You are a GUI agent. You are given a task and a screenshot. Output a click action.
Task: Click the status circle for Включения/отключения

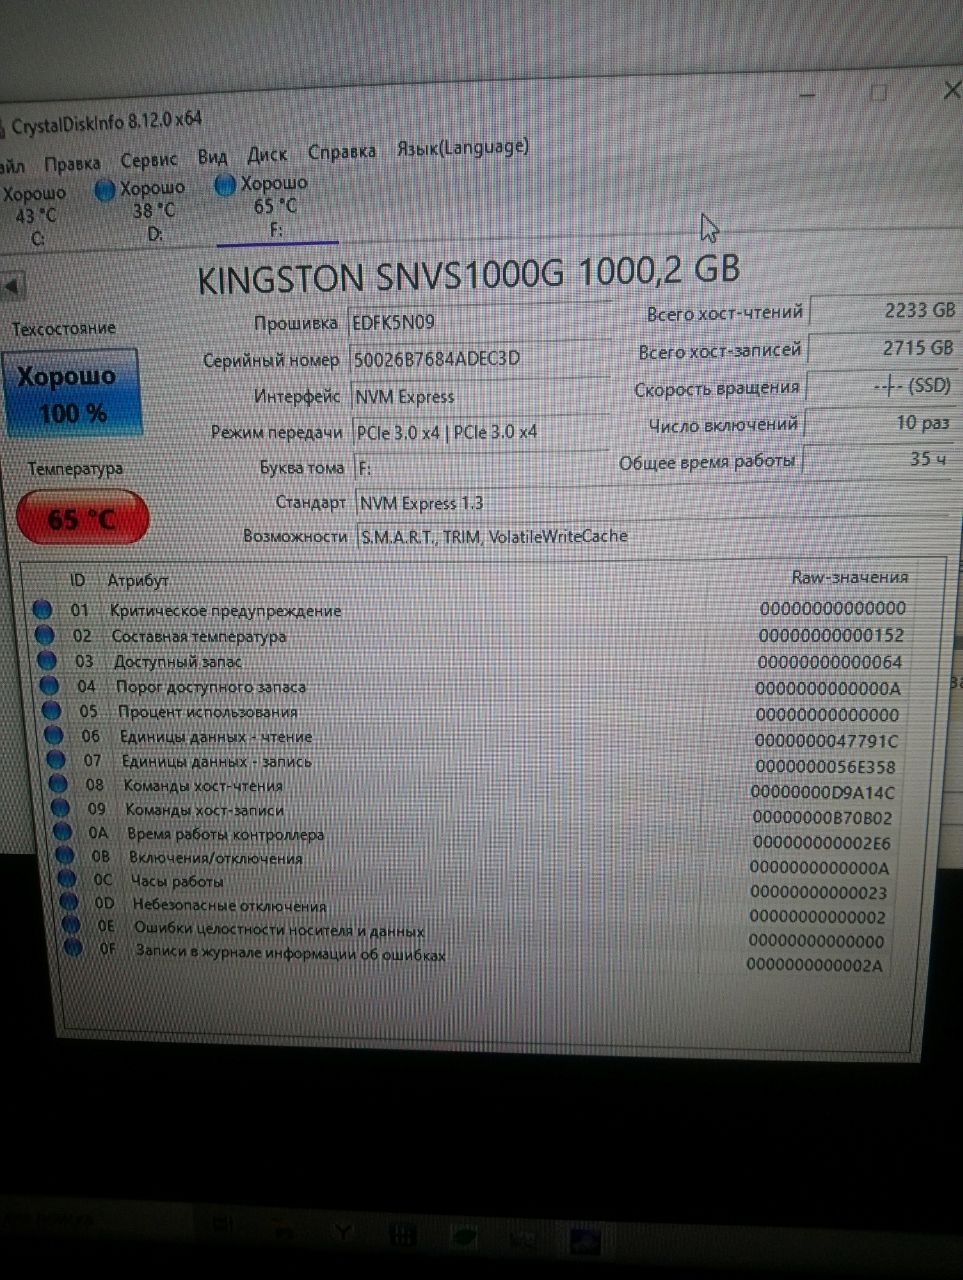[x=66, y=855]
